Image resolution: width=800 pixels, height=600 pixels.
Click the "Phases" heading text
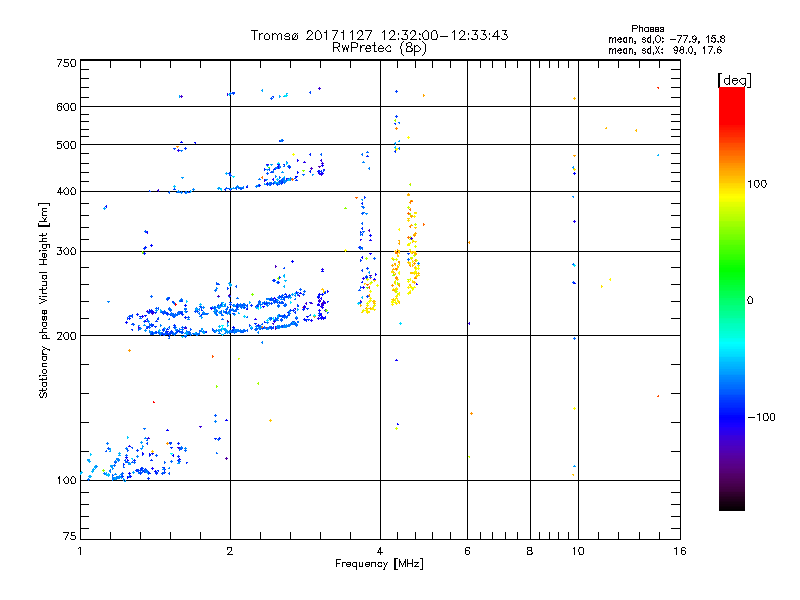(647, 29)
